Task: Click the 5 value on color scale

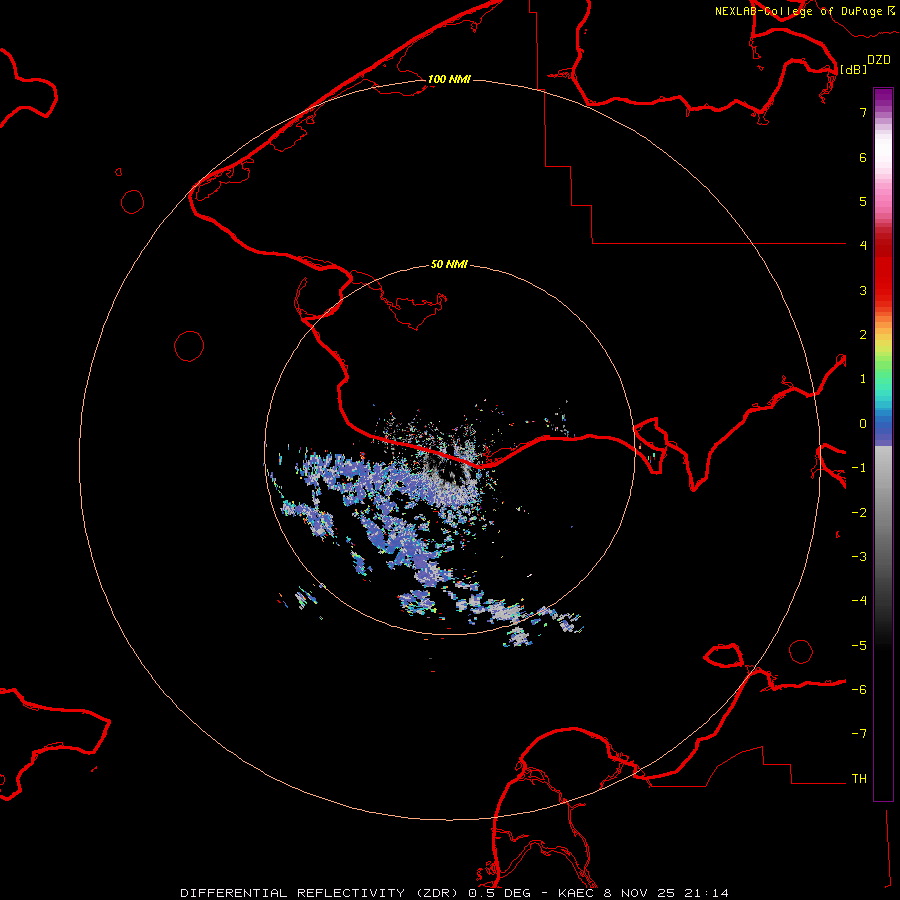Action: tap(863, 201)
